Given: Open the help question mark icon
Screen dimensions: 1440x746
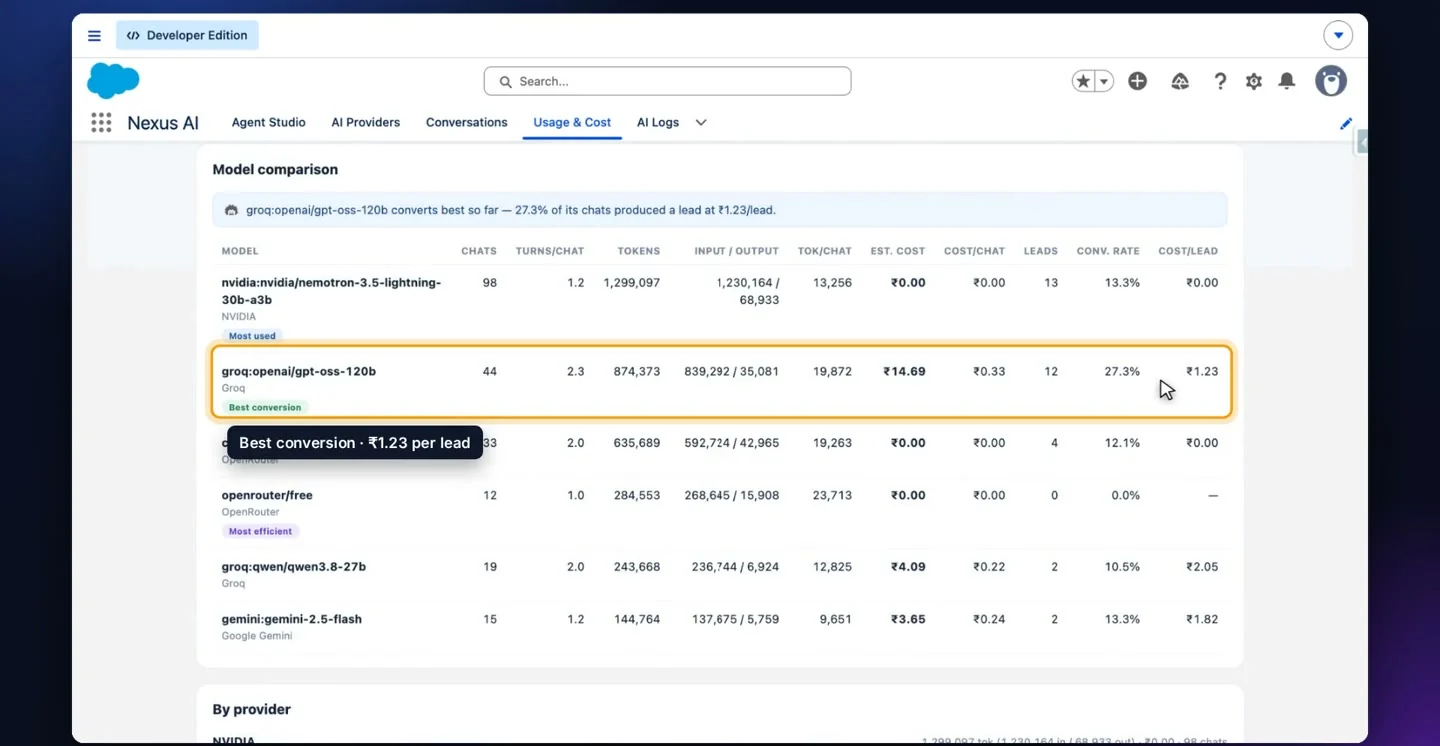Looking at the screenshot, I should click(1220, 81).
